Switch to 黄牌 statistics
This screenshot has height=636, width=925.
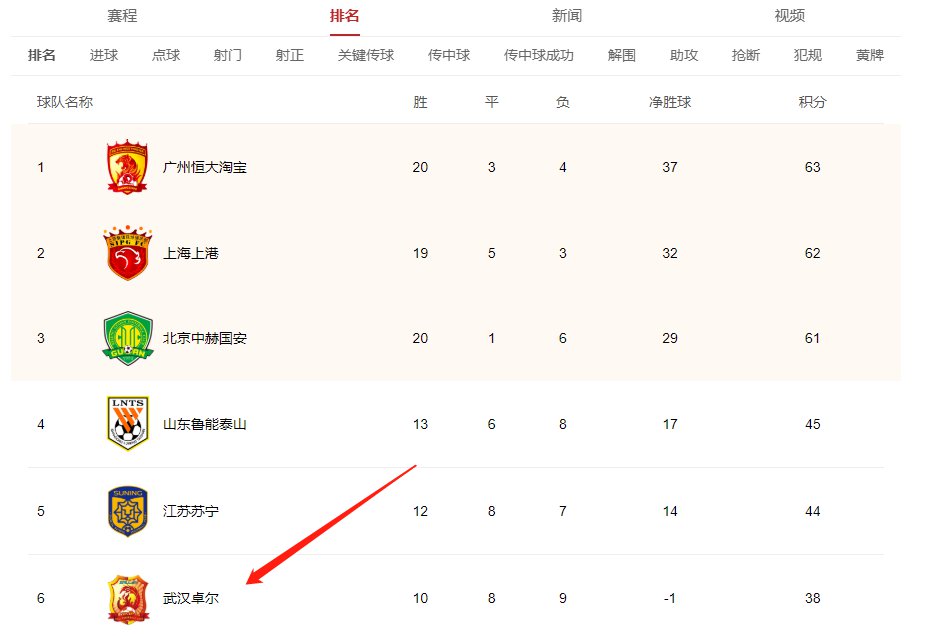pyautogui.click(x=868, y=56)
